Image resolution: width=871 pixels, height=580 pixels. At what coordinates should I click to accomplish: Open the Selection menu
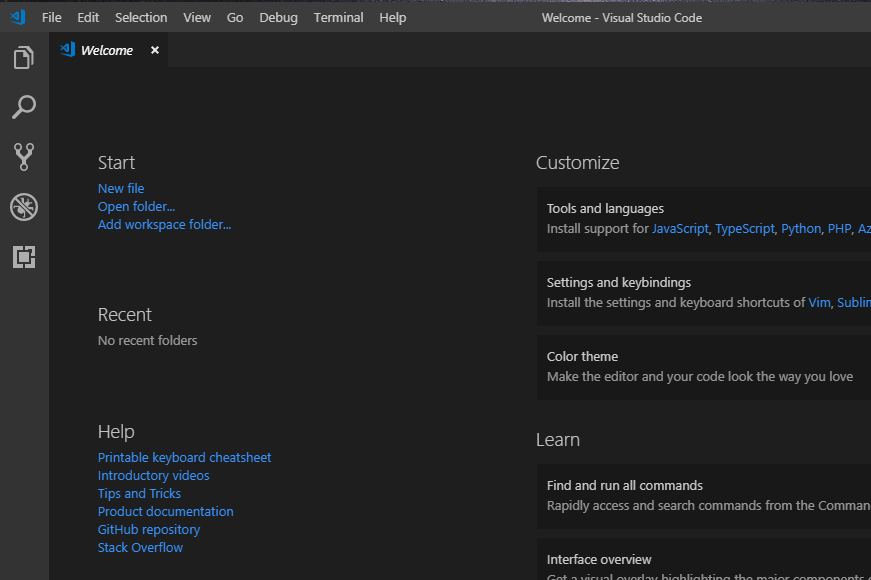coord(141,18)
